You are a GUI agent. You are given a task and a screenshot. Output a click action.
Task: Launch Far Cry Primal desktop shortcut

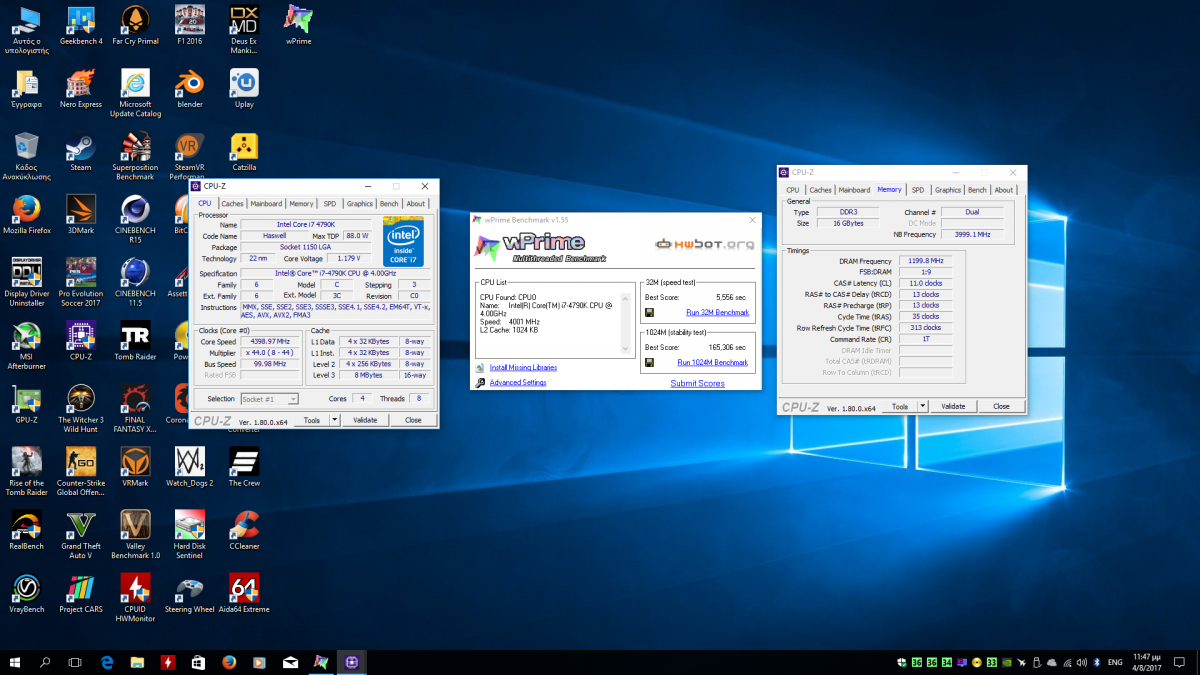(x=135, y=26)
